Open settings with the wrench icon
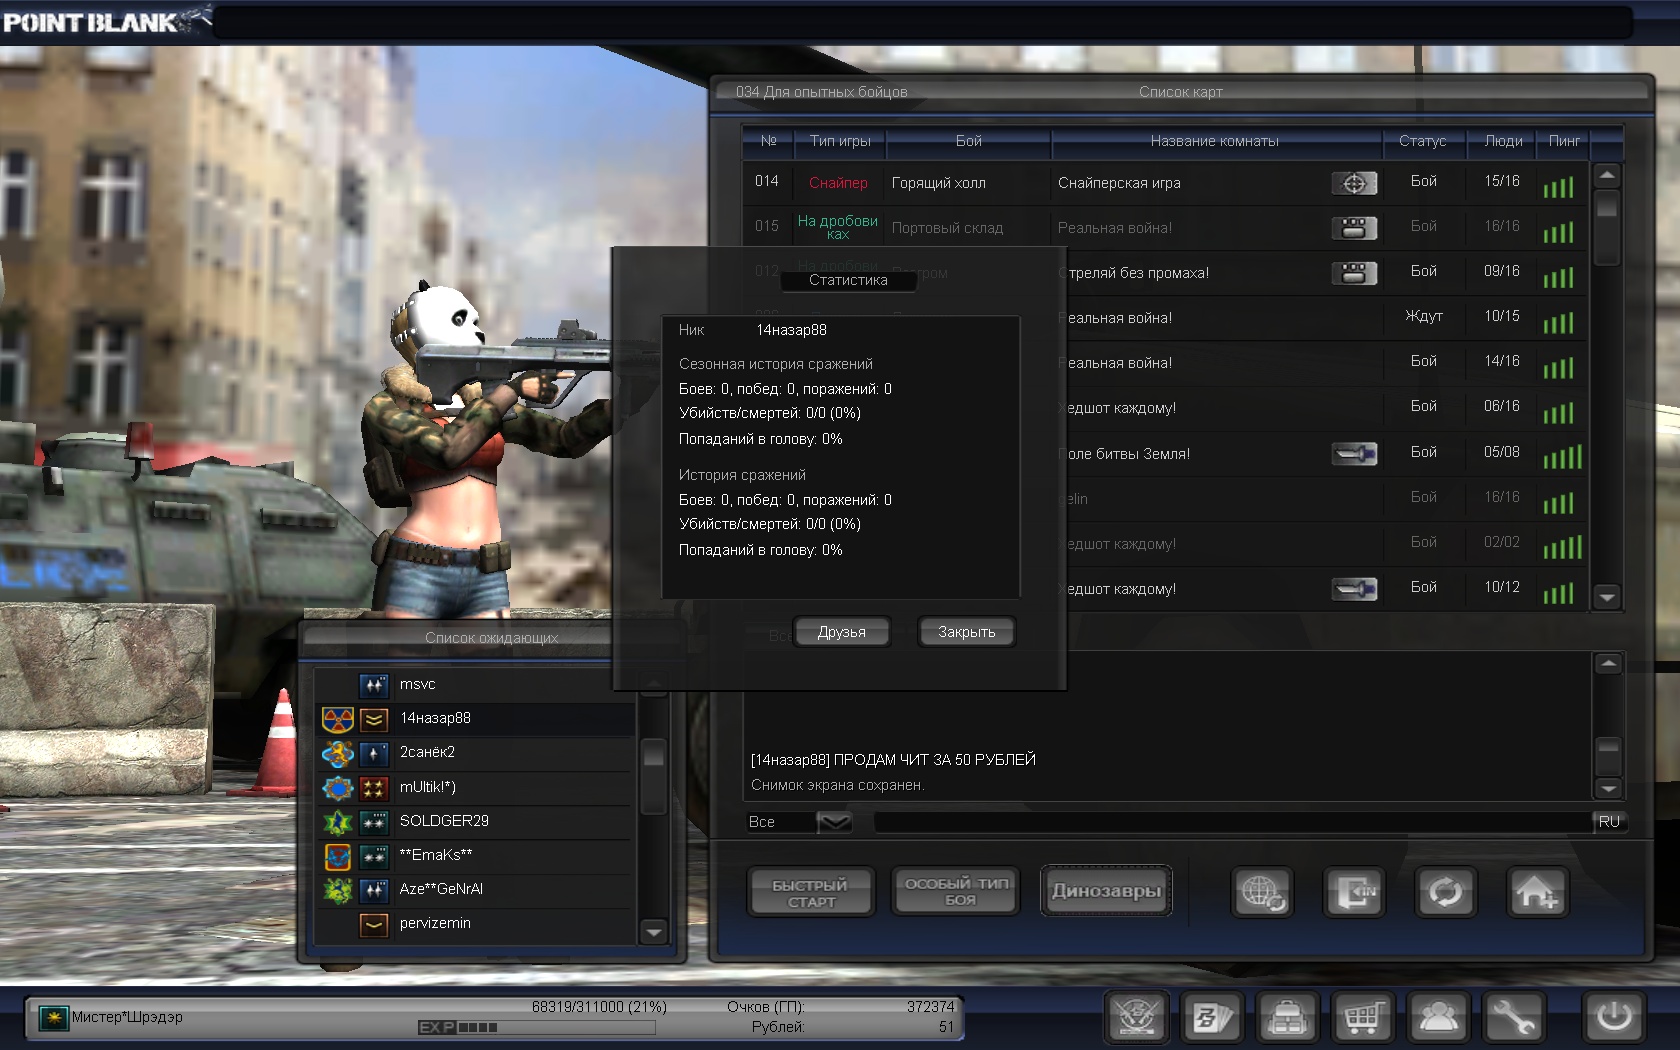Image resolution: width=1680 pixels, height=1050 pixels. tap(1514, 1018)
